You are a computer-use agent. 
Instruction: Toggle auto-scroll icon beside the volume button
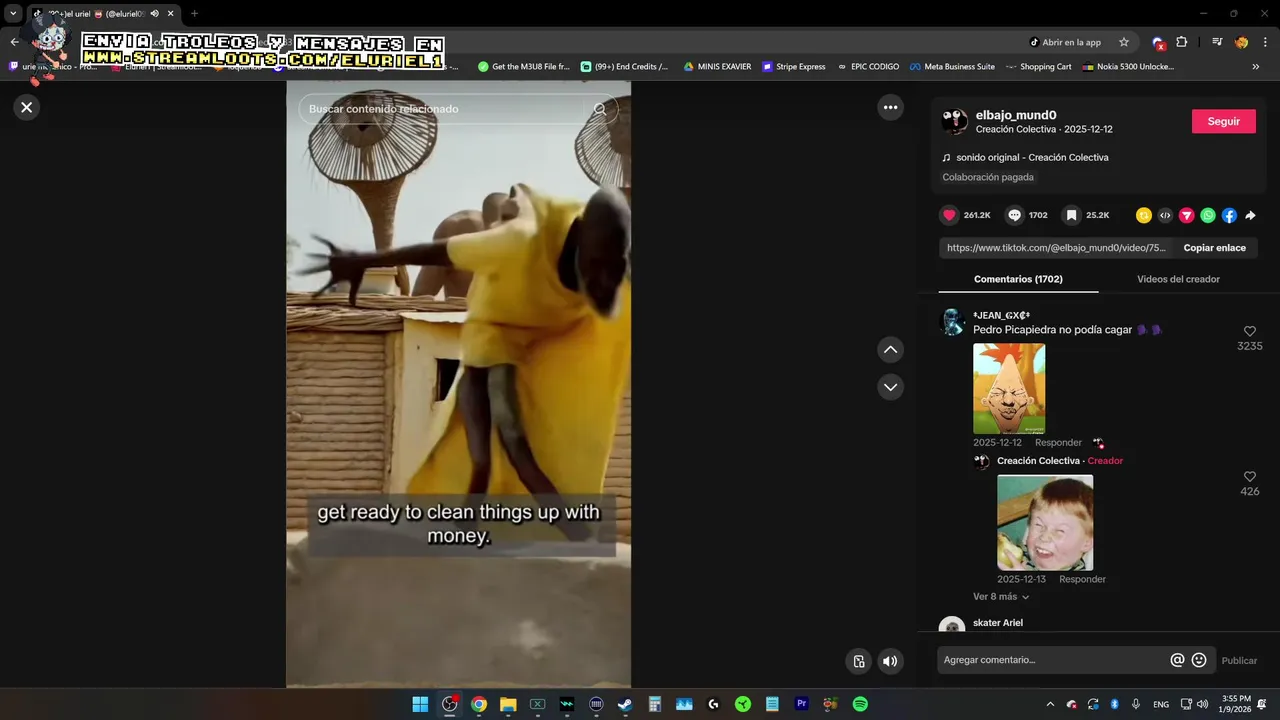pyautogui.click(x=859, y=661)
